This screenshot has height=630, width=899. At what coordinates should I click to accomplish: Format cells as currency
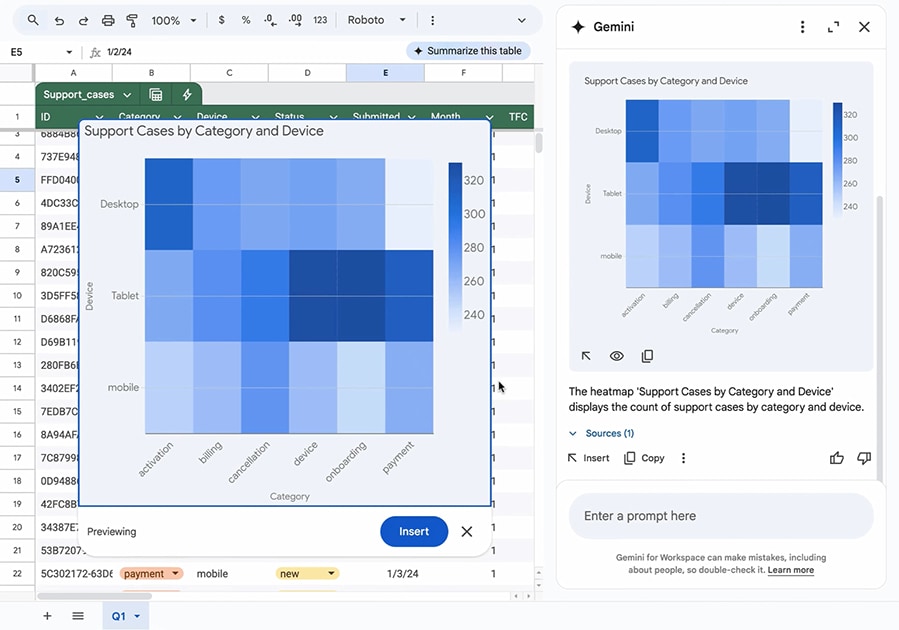(221, 20)
